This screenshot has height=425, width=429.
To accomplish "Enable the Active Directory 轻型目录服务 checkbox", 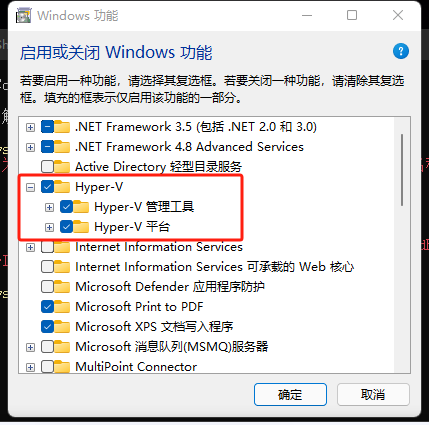I will [47, 167].
